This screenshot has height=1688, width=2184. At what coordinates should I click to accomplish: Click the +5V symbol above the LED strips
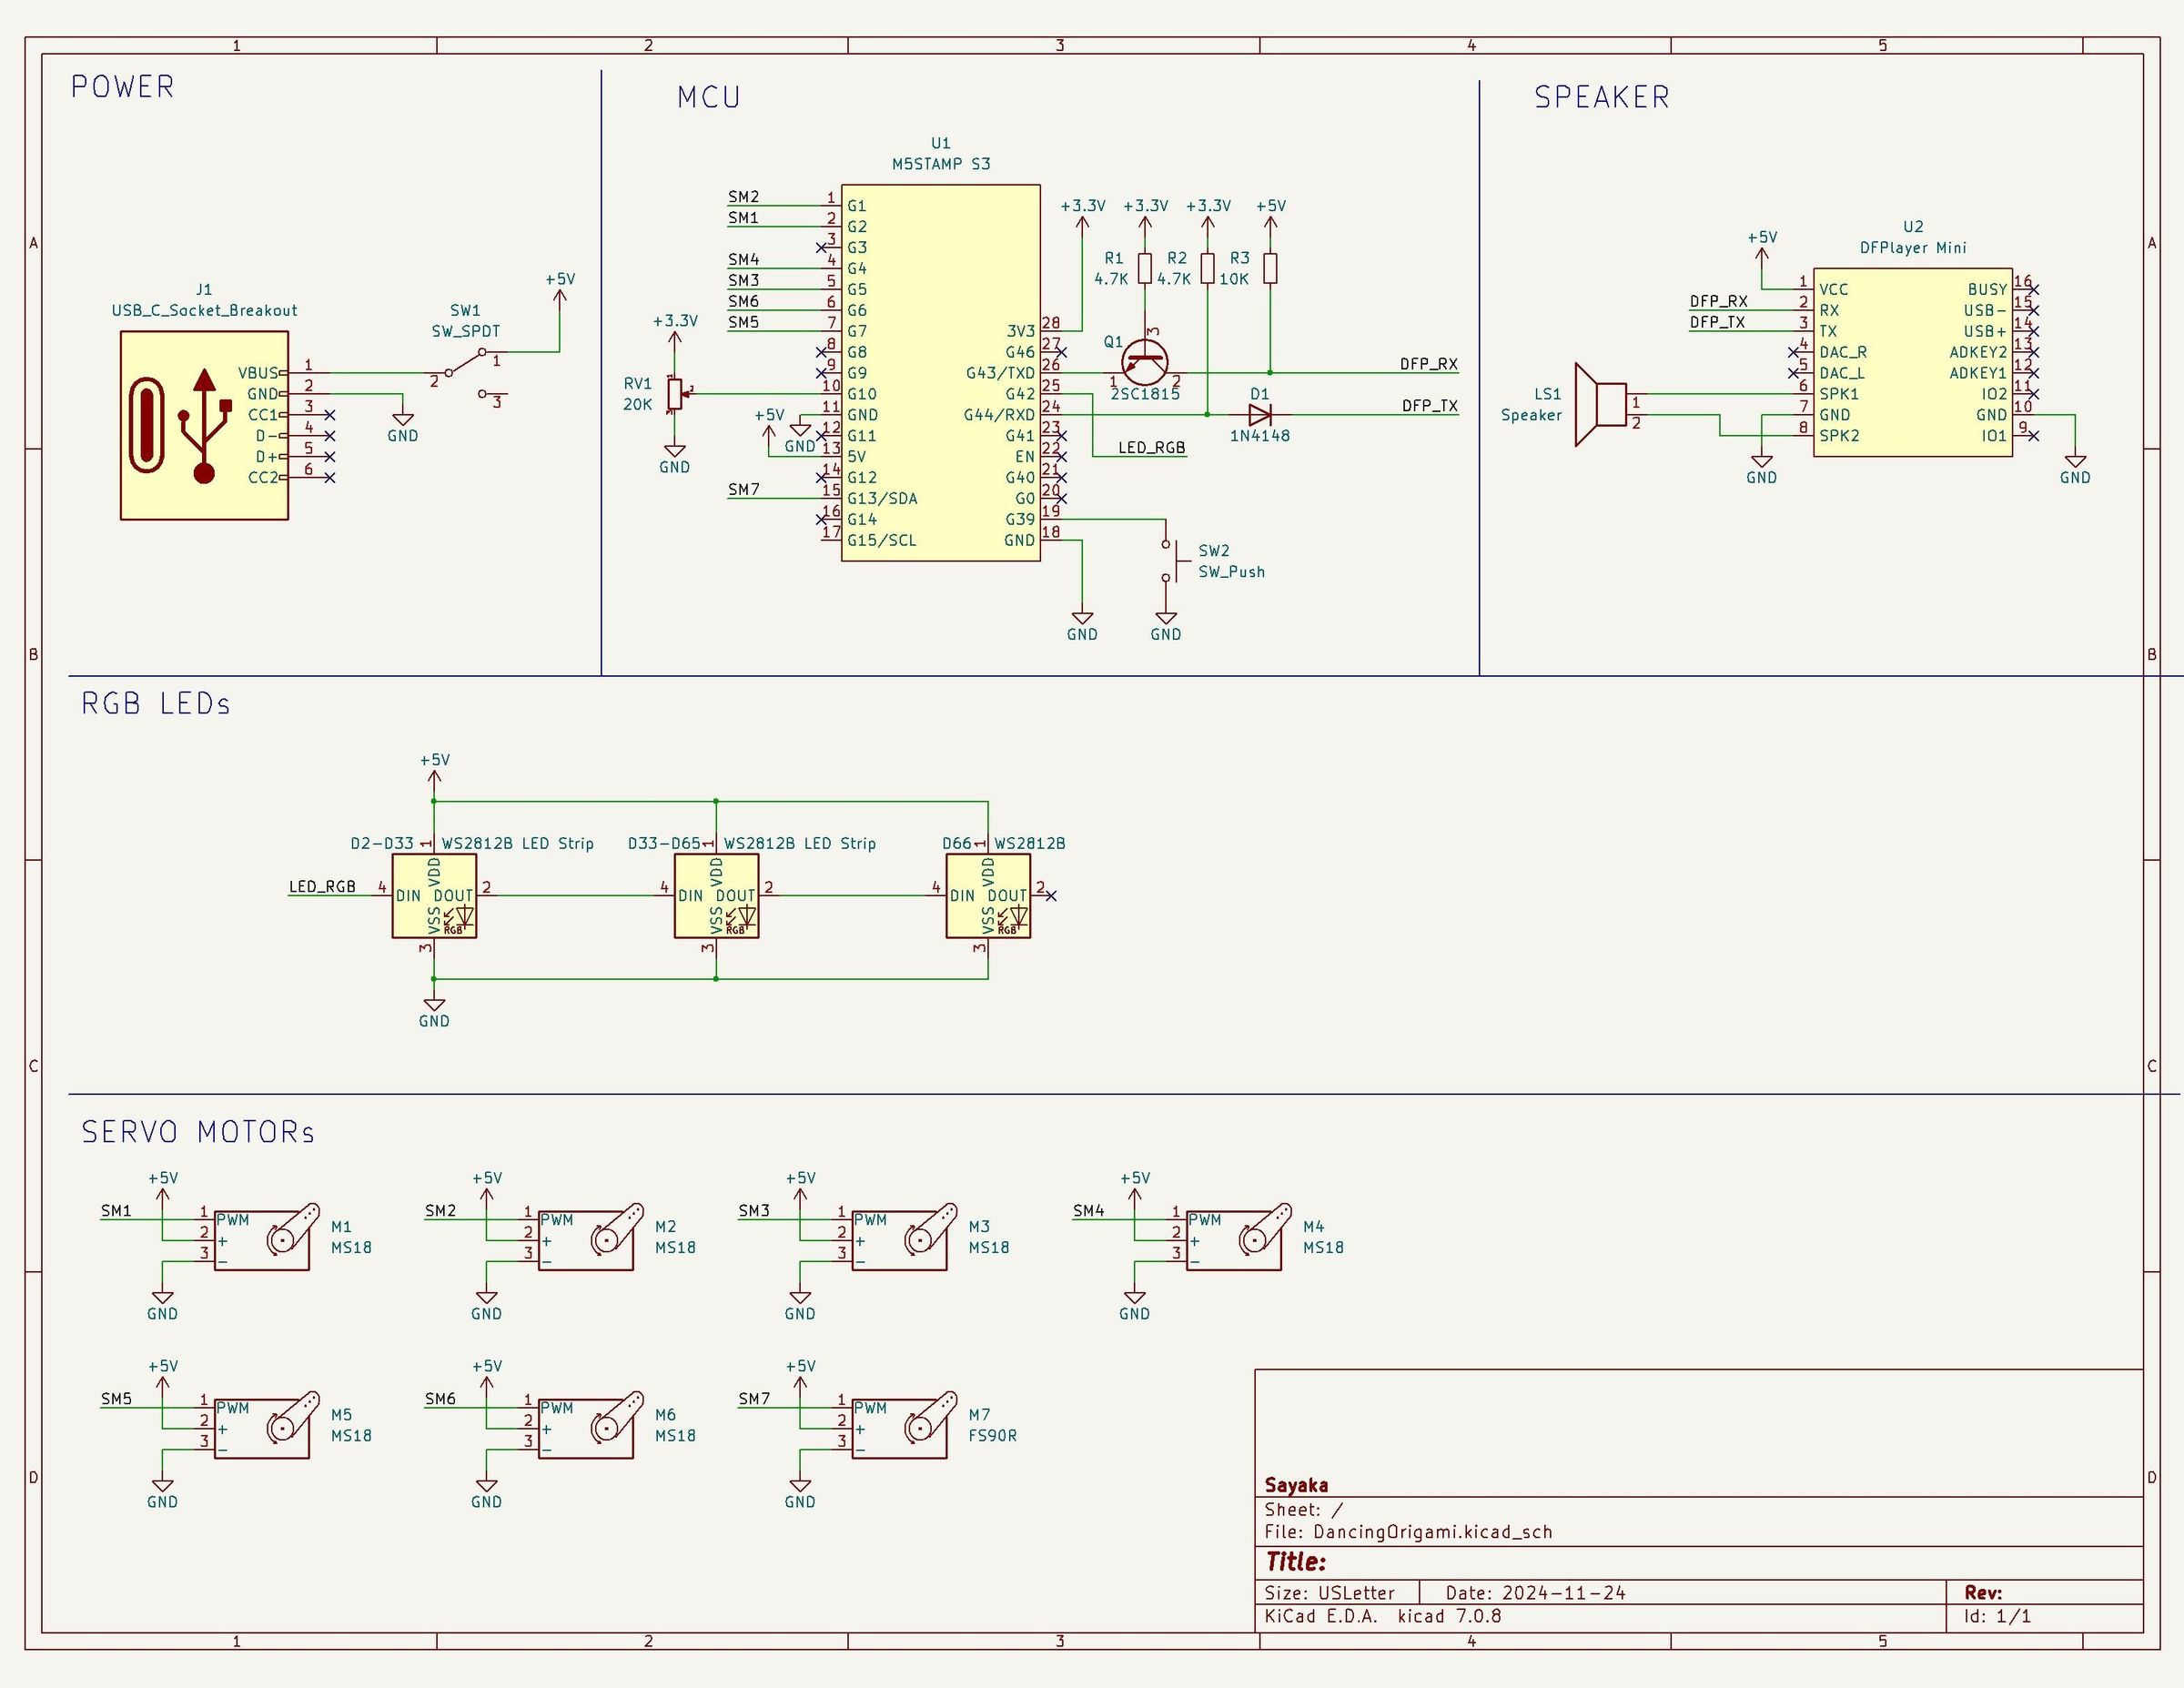[x=434, y=771]
